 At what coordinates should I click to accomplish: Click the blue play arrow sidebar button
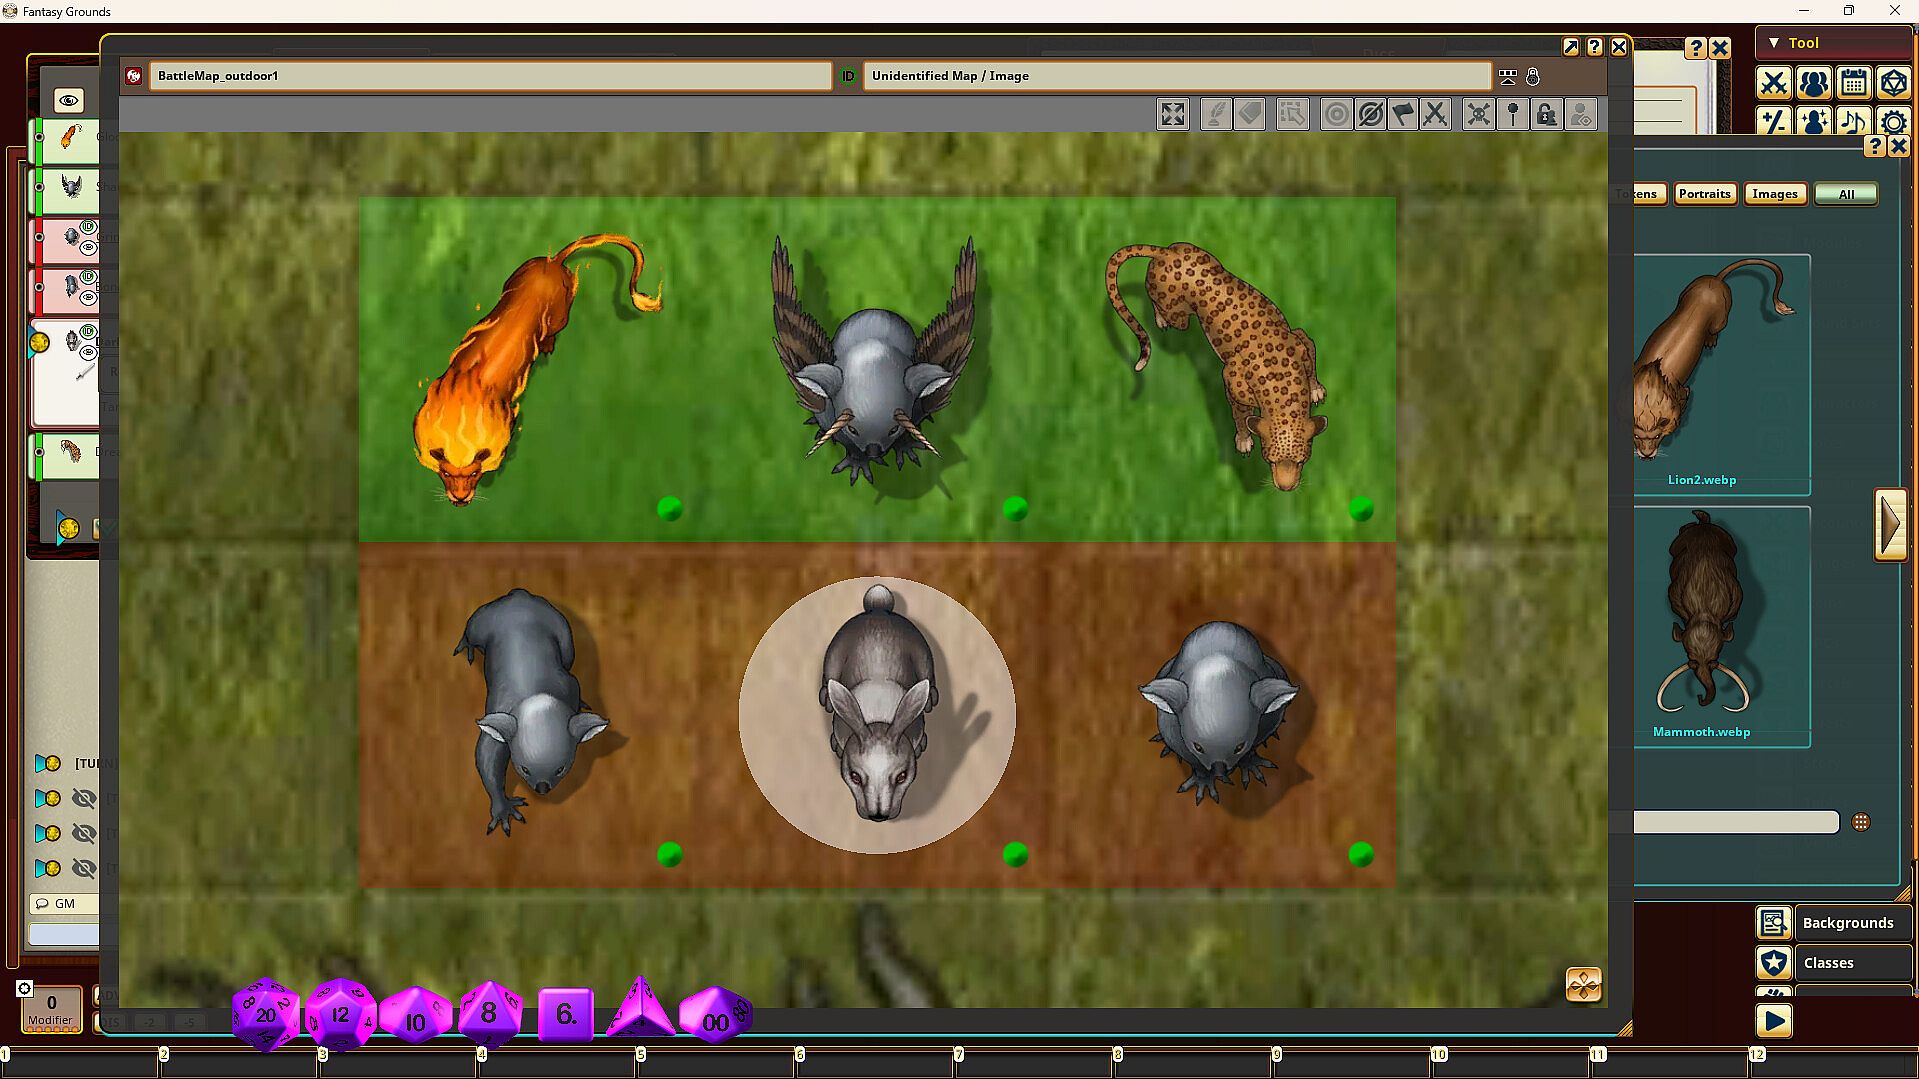1773,1021
